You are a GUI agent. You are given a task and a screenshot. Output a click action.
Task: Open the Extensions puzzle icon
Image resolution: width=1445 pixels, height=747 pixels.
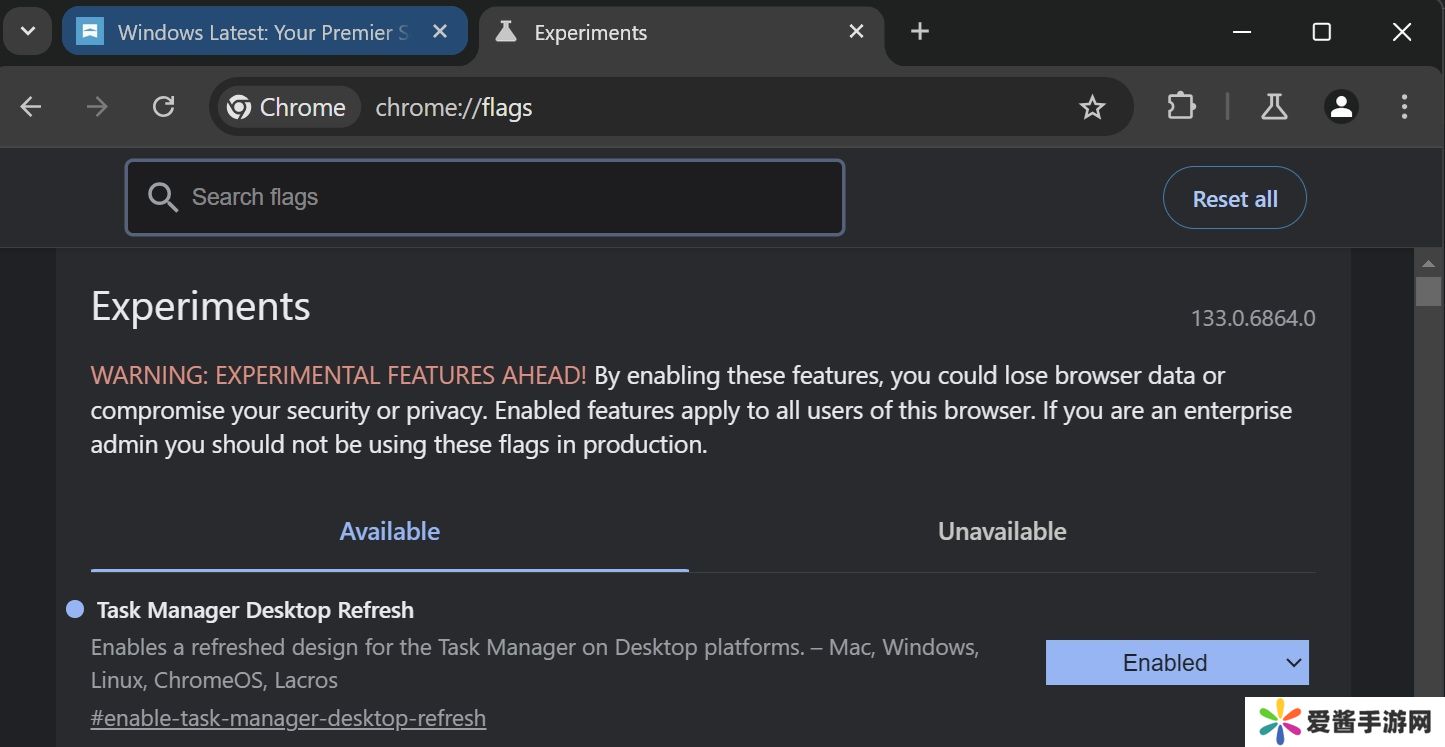[x=1181, y=107]
